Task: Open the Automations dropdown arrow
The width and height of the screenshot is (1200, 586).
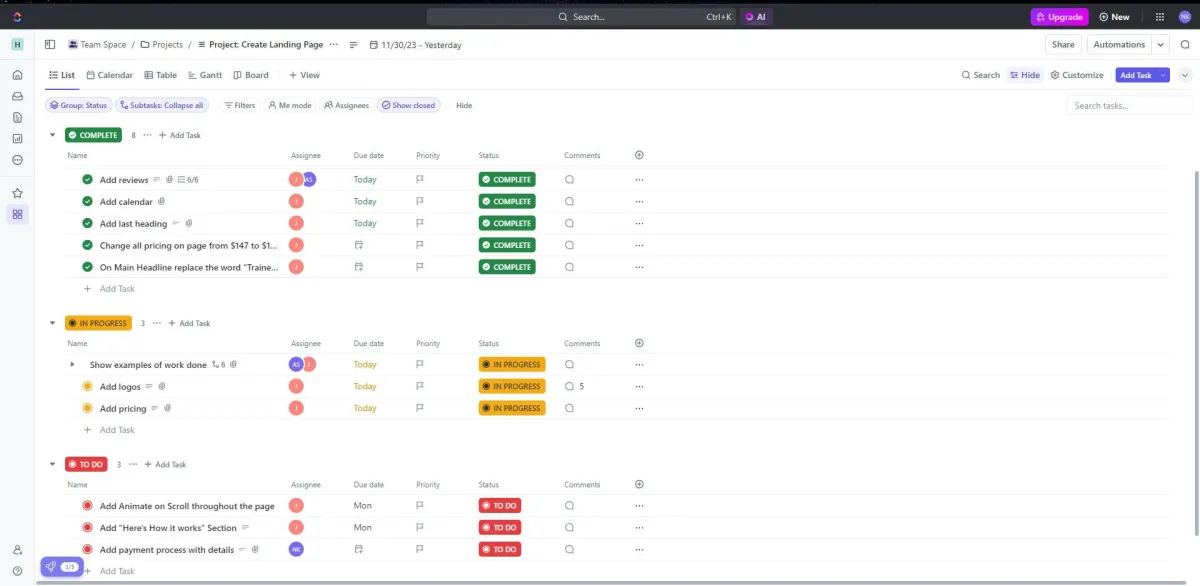Action: pos(1160,45)
